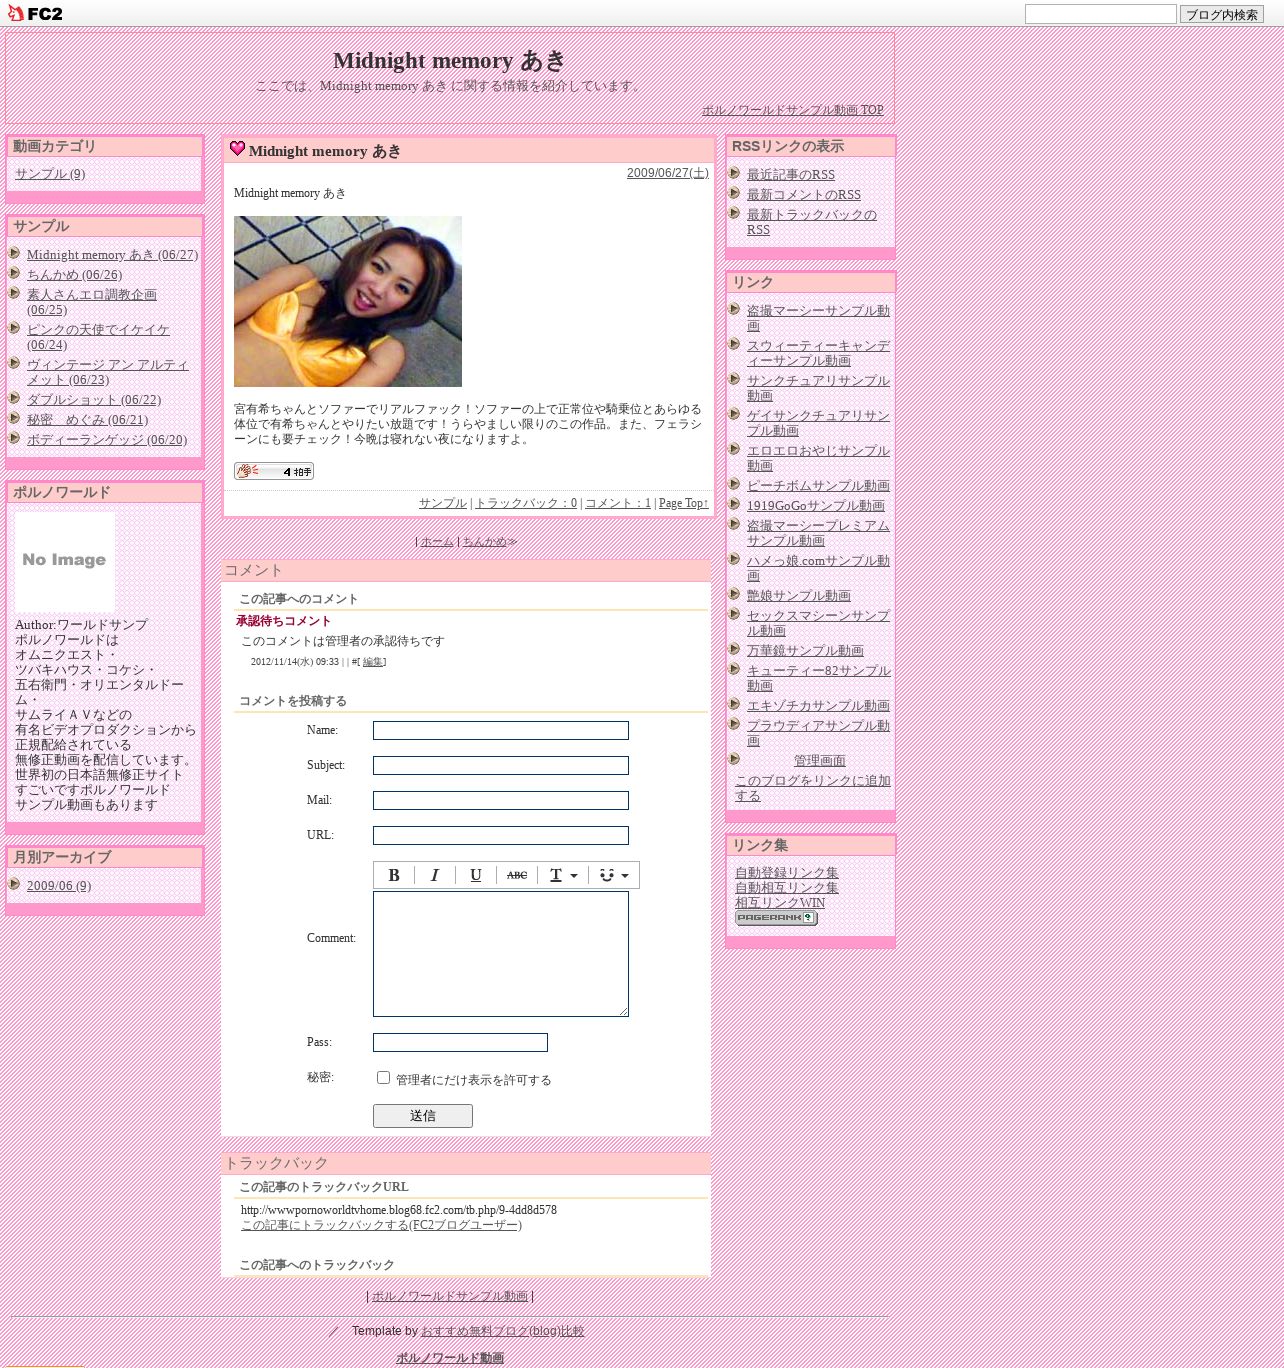Check the admin-only display checkbox

tap(383, 1077)
